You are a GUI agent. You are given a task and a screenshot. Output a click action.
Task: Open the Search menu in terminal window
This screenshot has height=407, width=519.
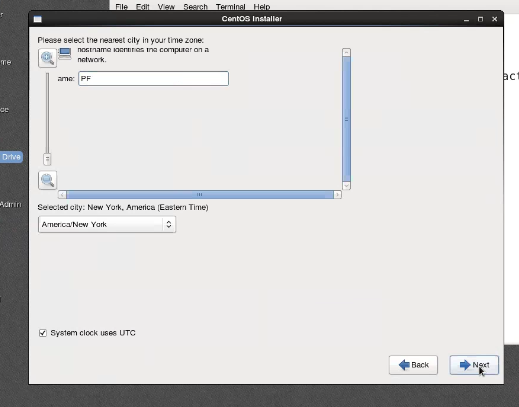tap(195, 7)
